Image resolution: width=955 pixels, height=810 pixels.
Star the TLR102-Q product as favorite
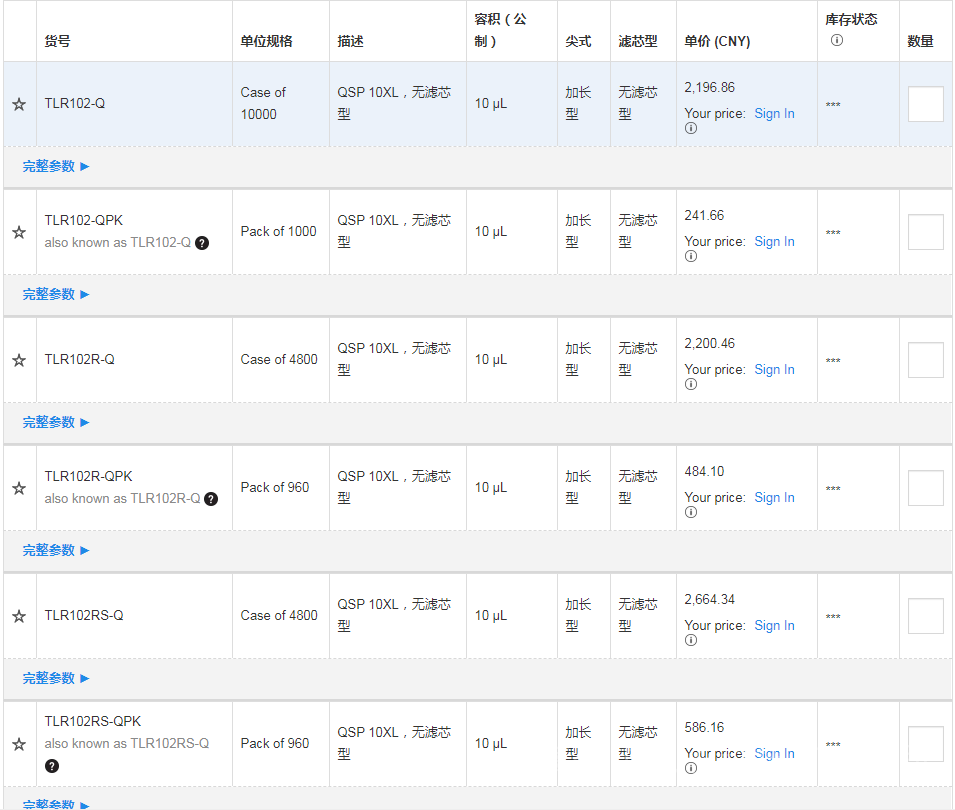tap(19, 104)
